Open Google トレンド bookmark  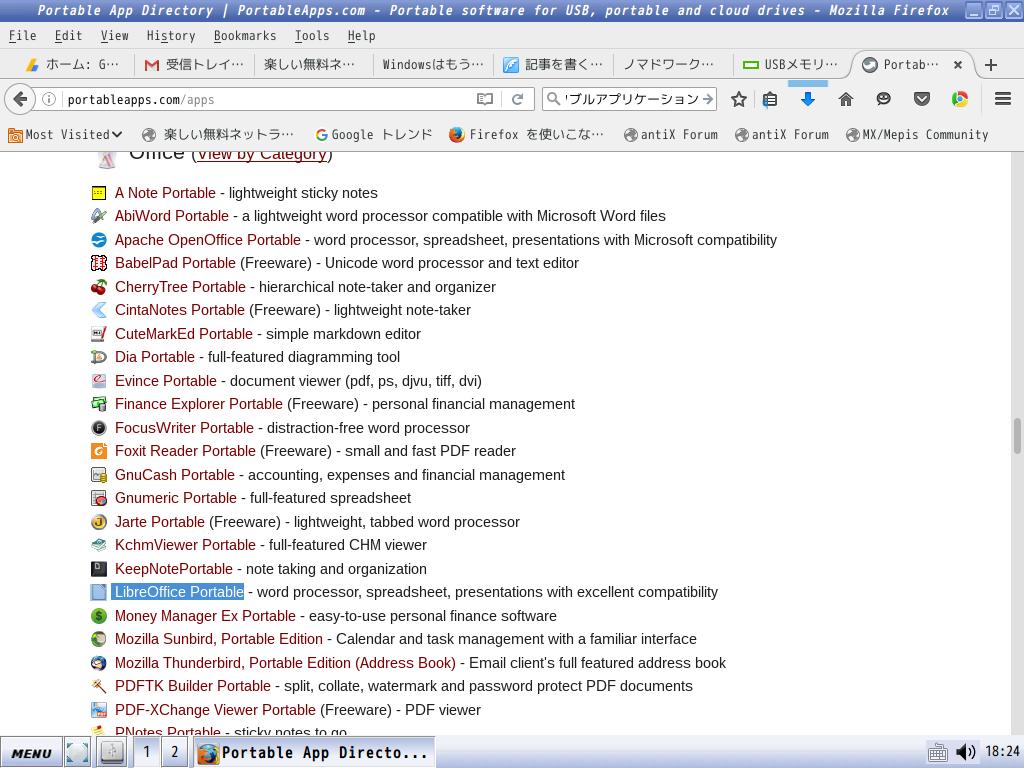click(374, 135)
